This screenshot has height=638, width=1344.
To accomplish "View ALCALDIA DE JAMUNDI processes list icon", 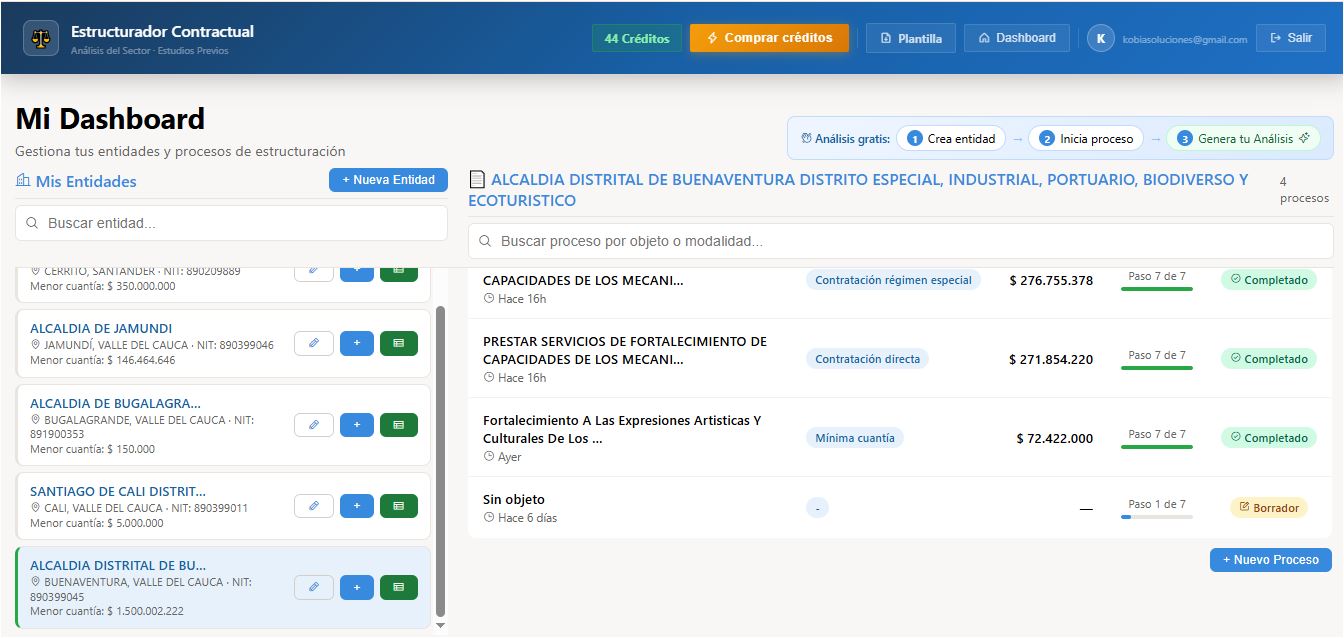I will (x=399, y=343).
